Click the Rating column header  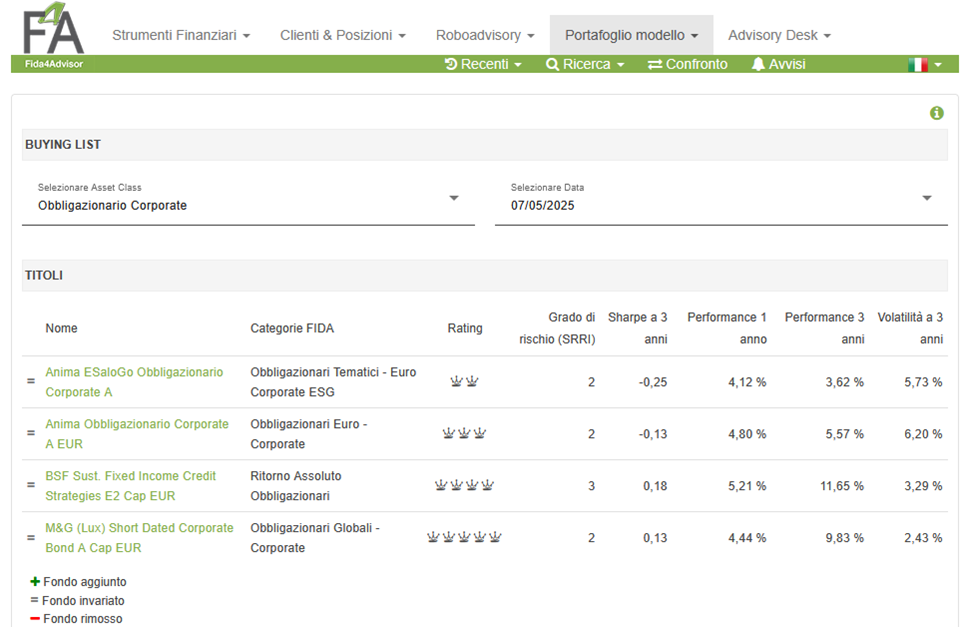[x=465, y=328]
